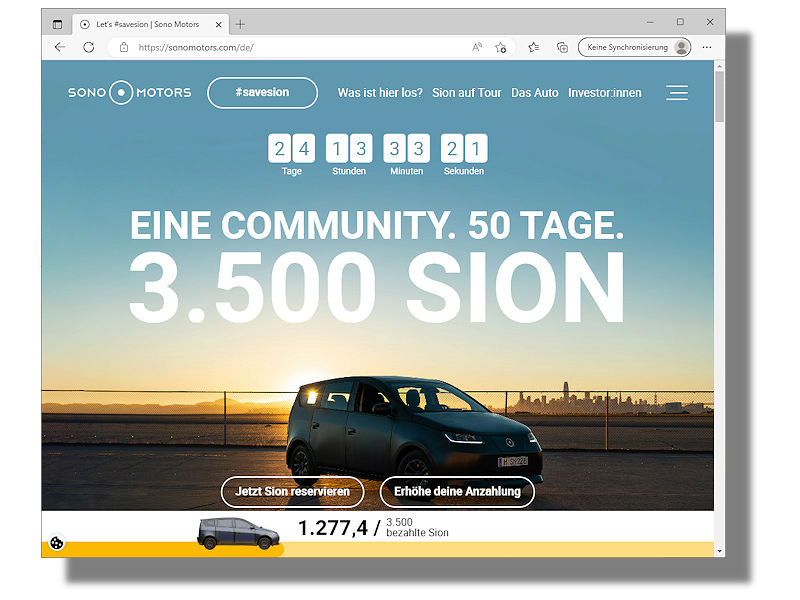The width and height of the screenshot is (800, 600).
Task: Open the read aloud icon
Action: [x=477, y=47]
